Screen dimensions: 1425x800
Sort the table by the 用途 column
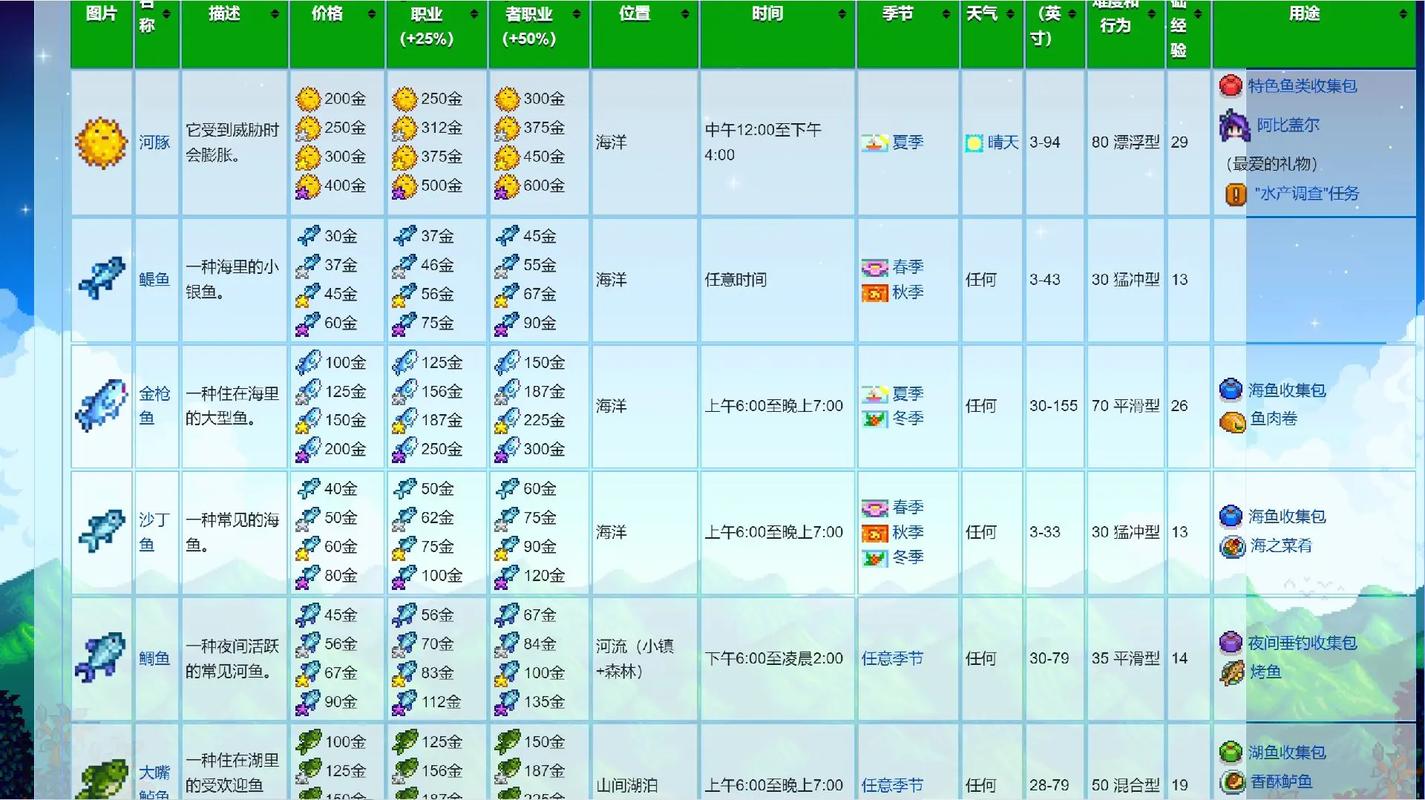(1314, 34)
